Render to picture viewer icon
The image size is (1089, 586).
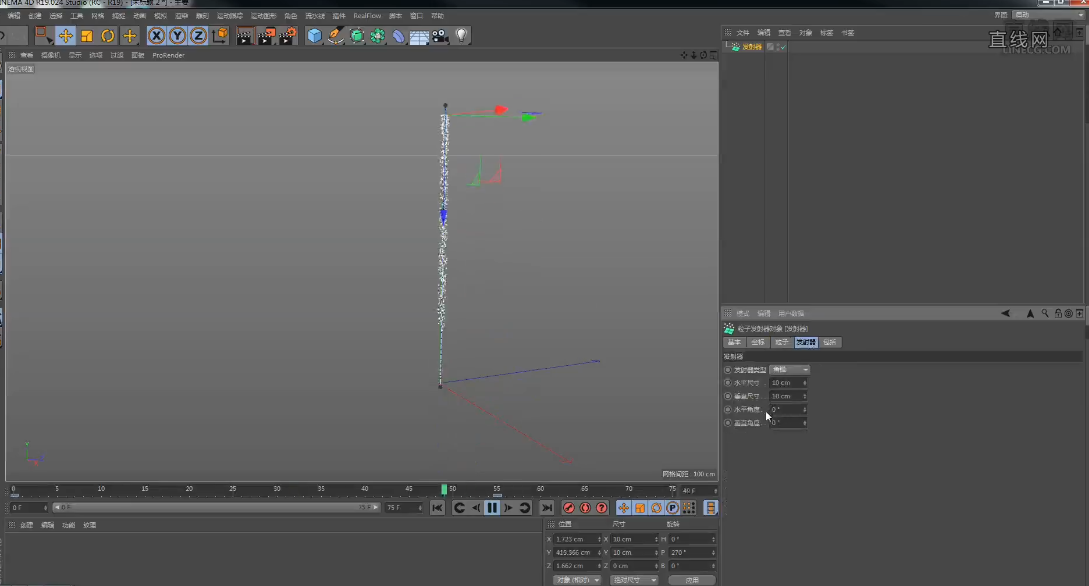pyautogui.click(x=266, y=35)
